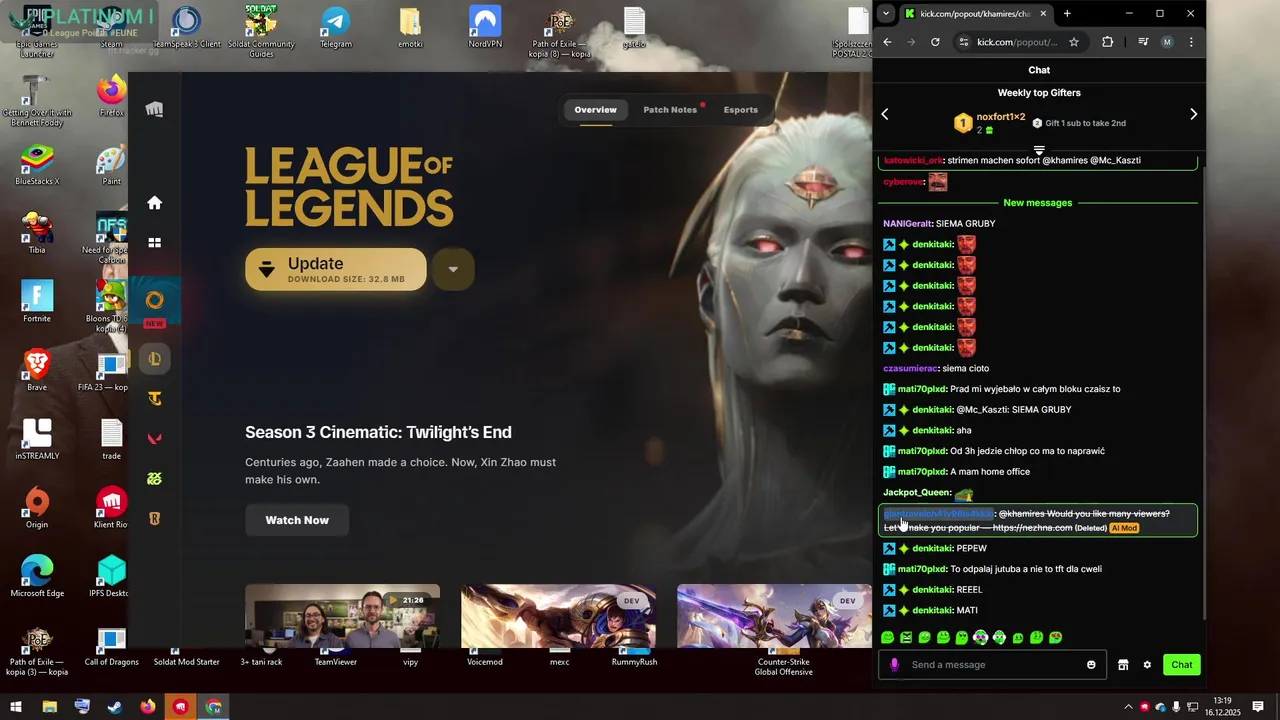Click username czasumierac in chat
The width and height of the screenshot is (1280, 720).
click(910, 369)
